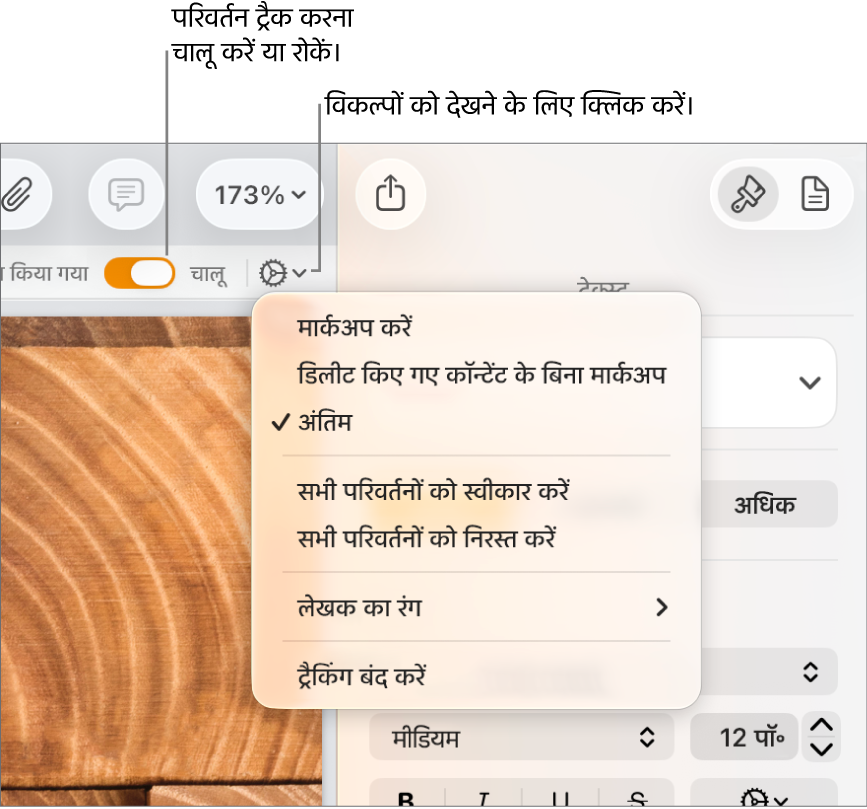
Task: Toggle the change tracking switch
Action: [x=139, y=273]
